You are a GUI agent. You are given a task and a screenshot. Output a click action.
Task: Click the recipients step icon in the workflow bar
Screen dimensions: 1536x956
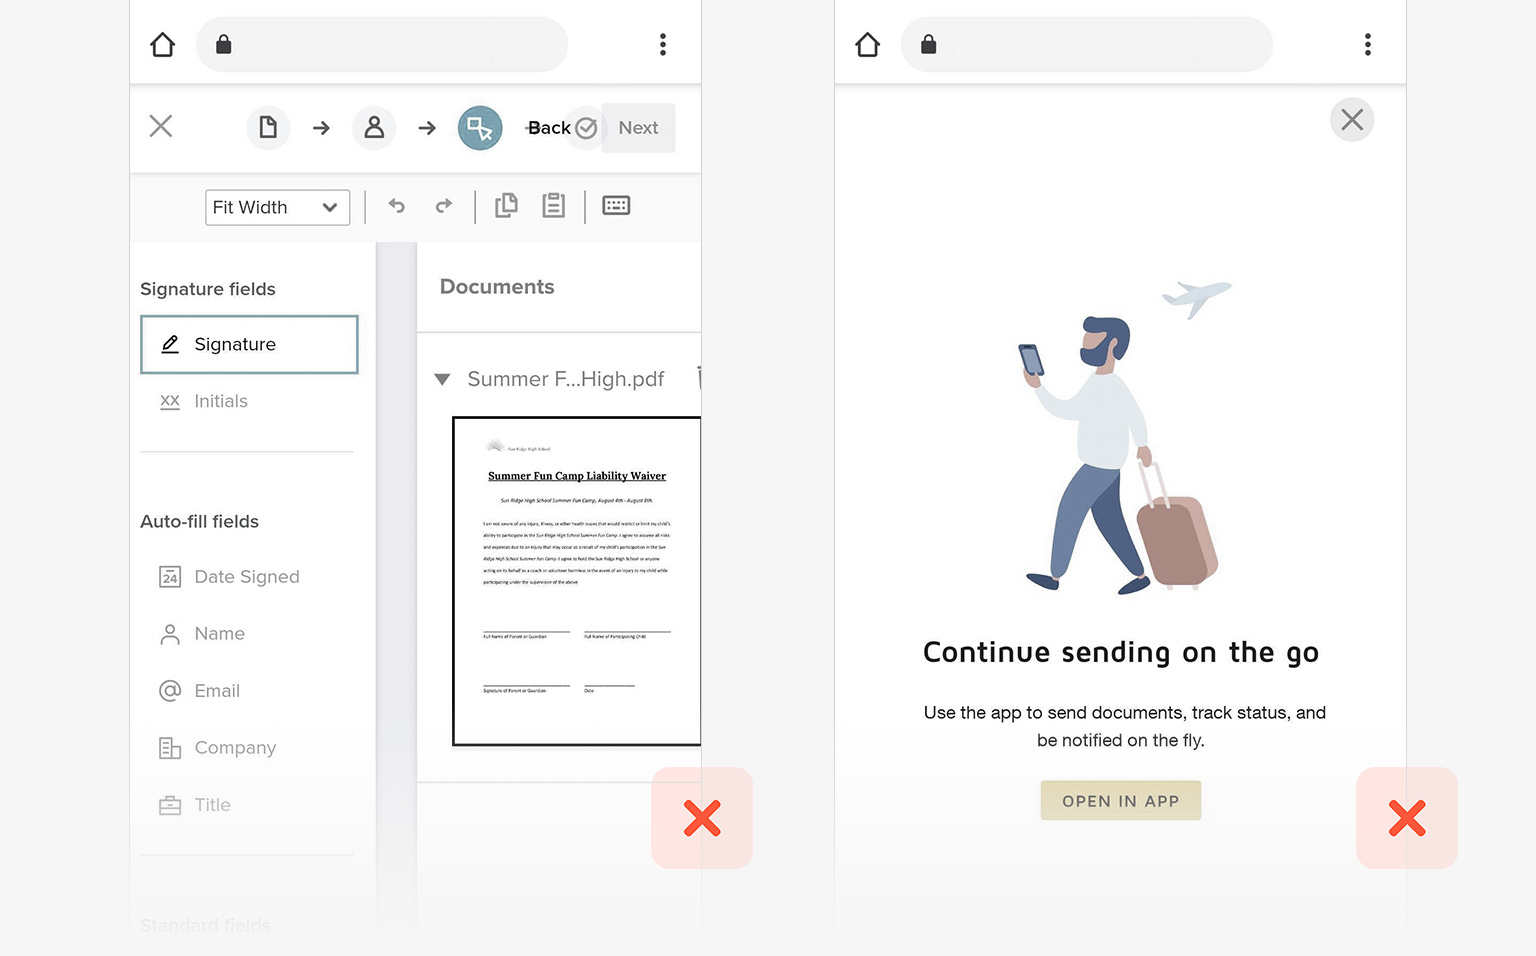[373, 127]
